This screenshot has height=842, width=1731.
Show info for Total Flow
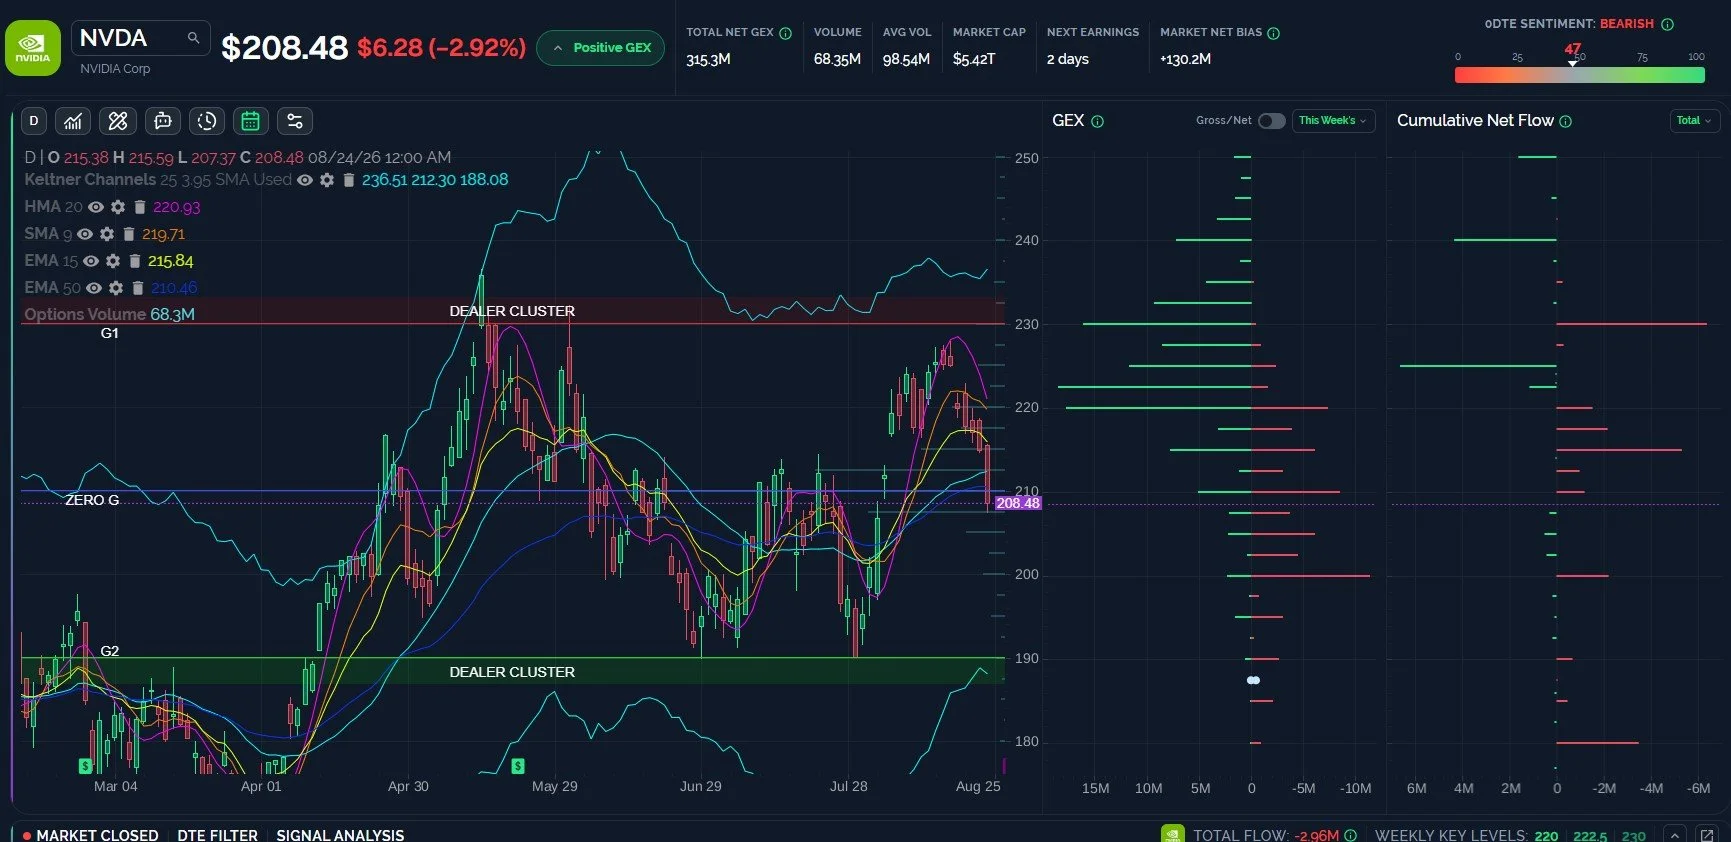click(1351, 835)
